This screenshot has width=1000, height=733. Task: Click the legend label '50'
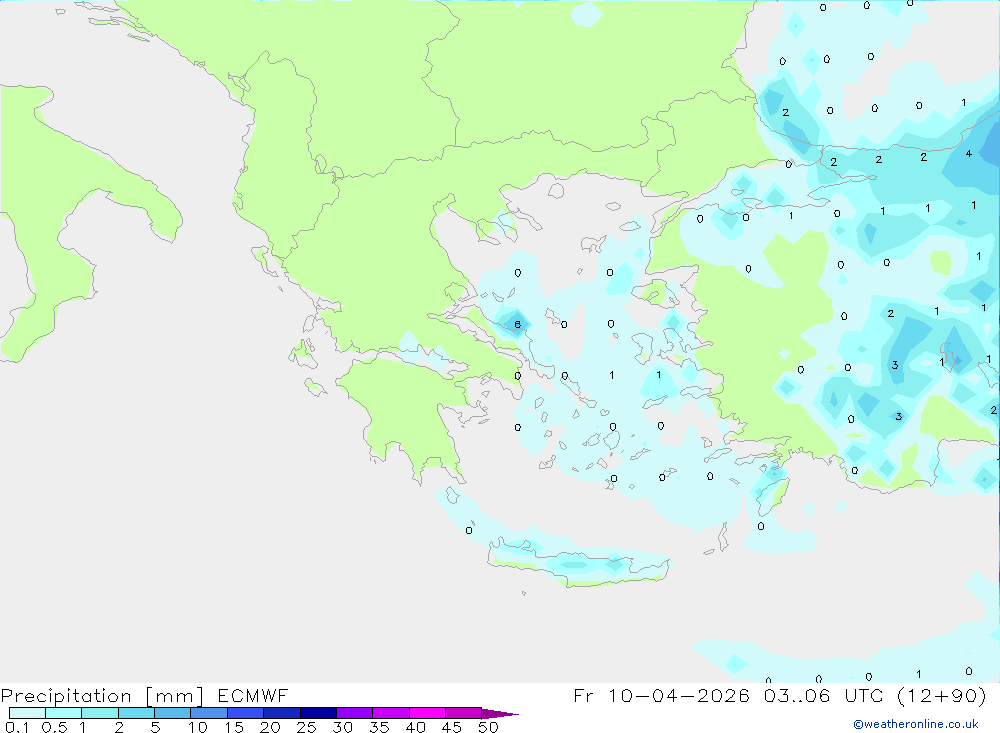coord(488,727)
